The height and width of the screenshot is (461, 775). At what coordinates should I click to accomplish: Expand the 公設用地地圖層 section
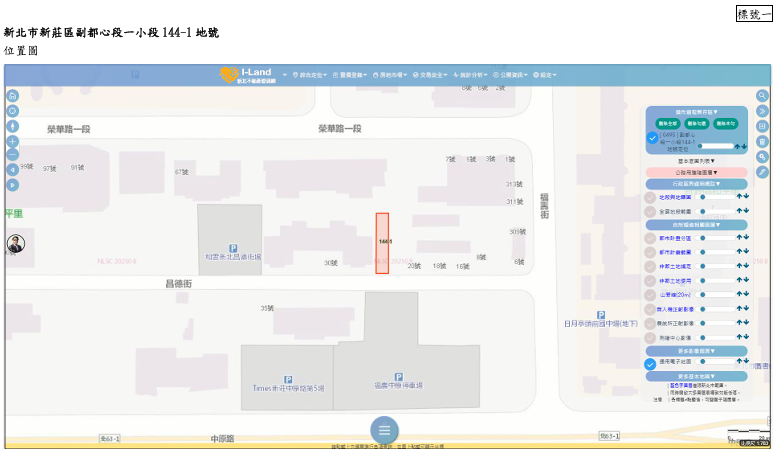[696, 172]
